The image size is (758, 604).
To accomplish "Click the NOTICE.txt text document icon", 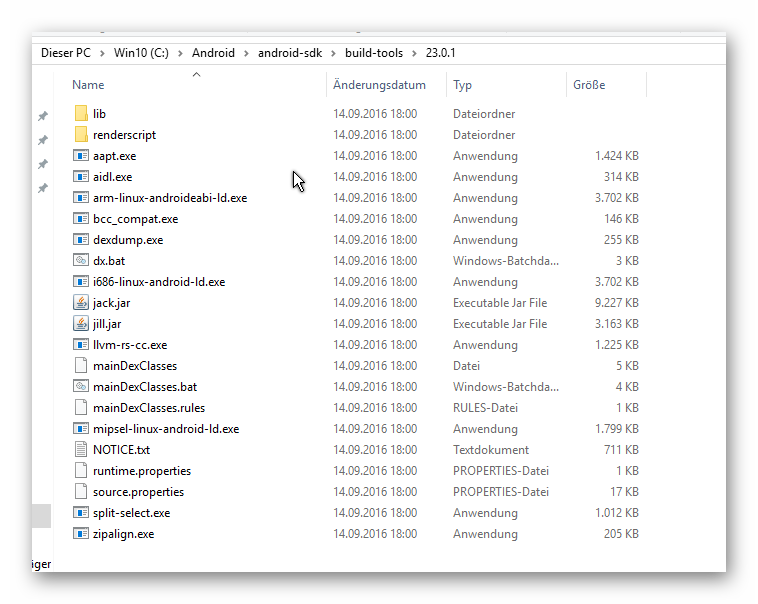I will pos(81,450).
